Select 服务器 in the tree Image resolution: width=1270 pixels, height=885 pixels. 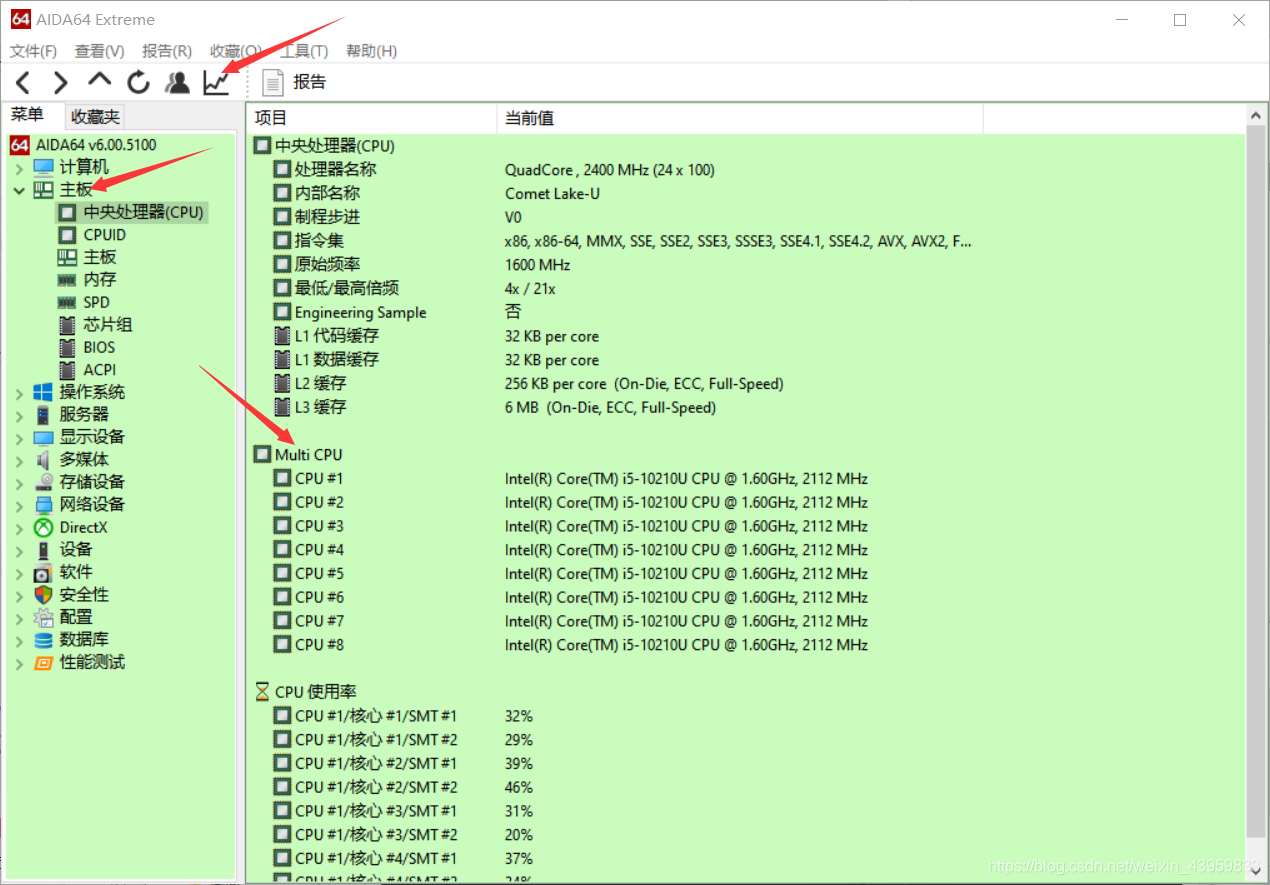[84, 414]
